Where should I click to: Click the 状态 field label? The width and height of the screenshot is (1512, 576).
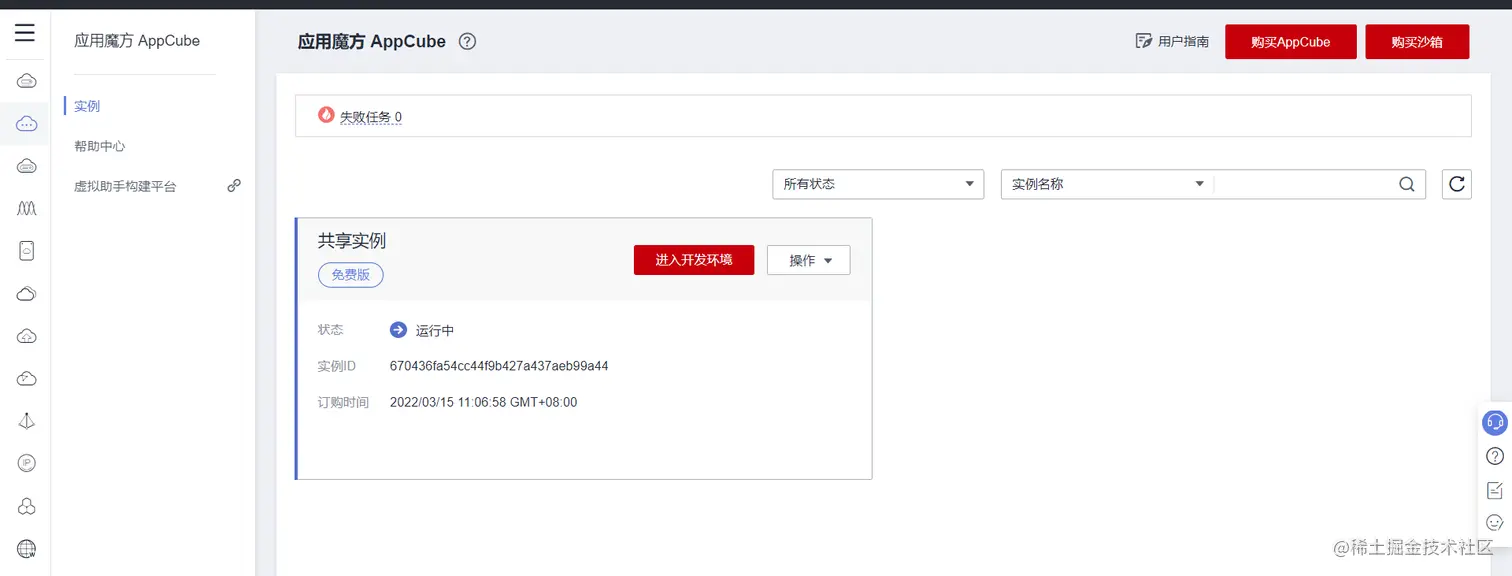click(x=331, y=329)
